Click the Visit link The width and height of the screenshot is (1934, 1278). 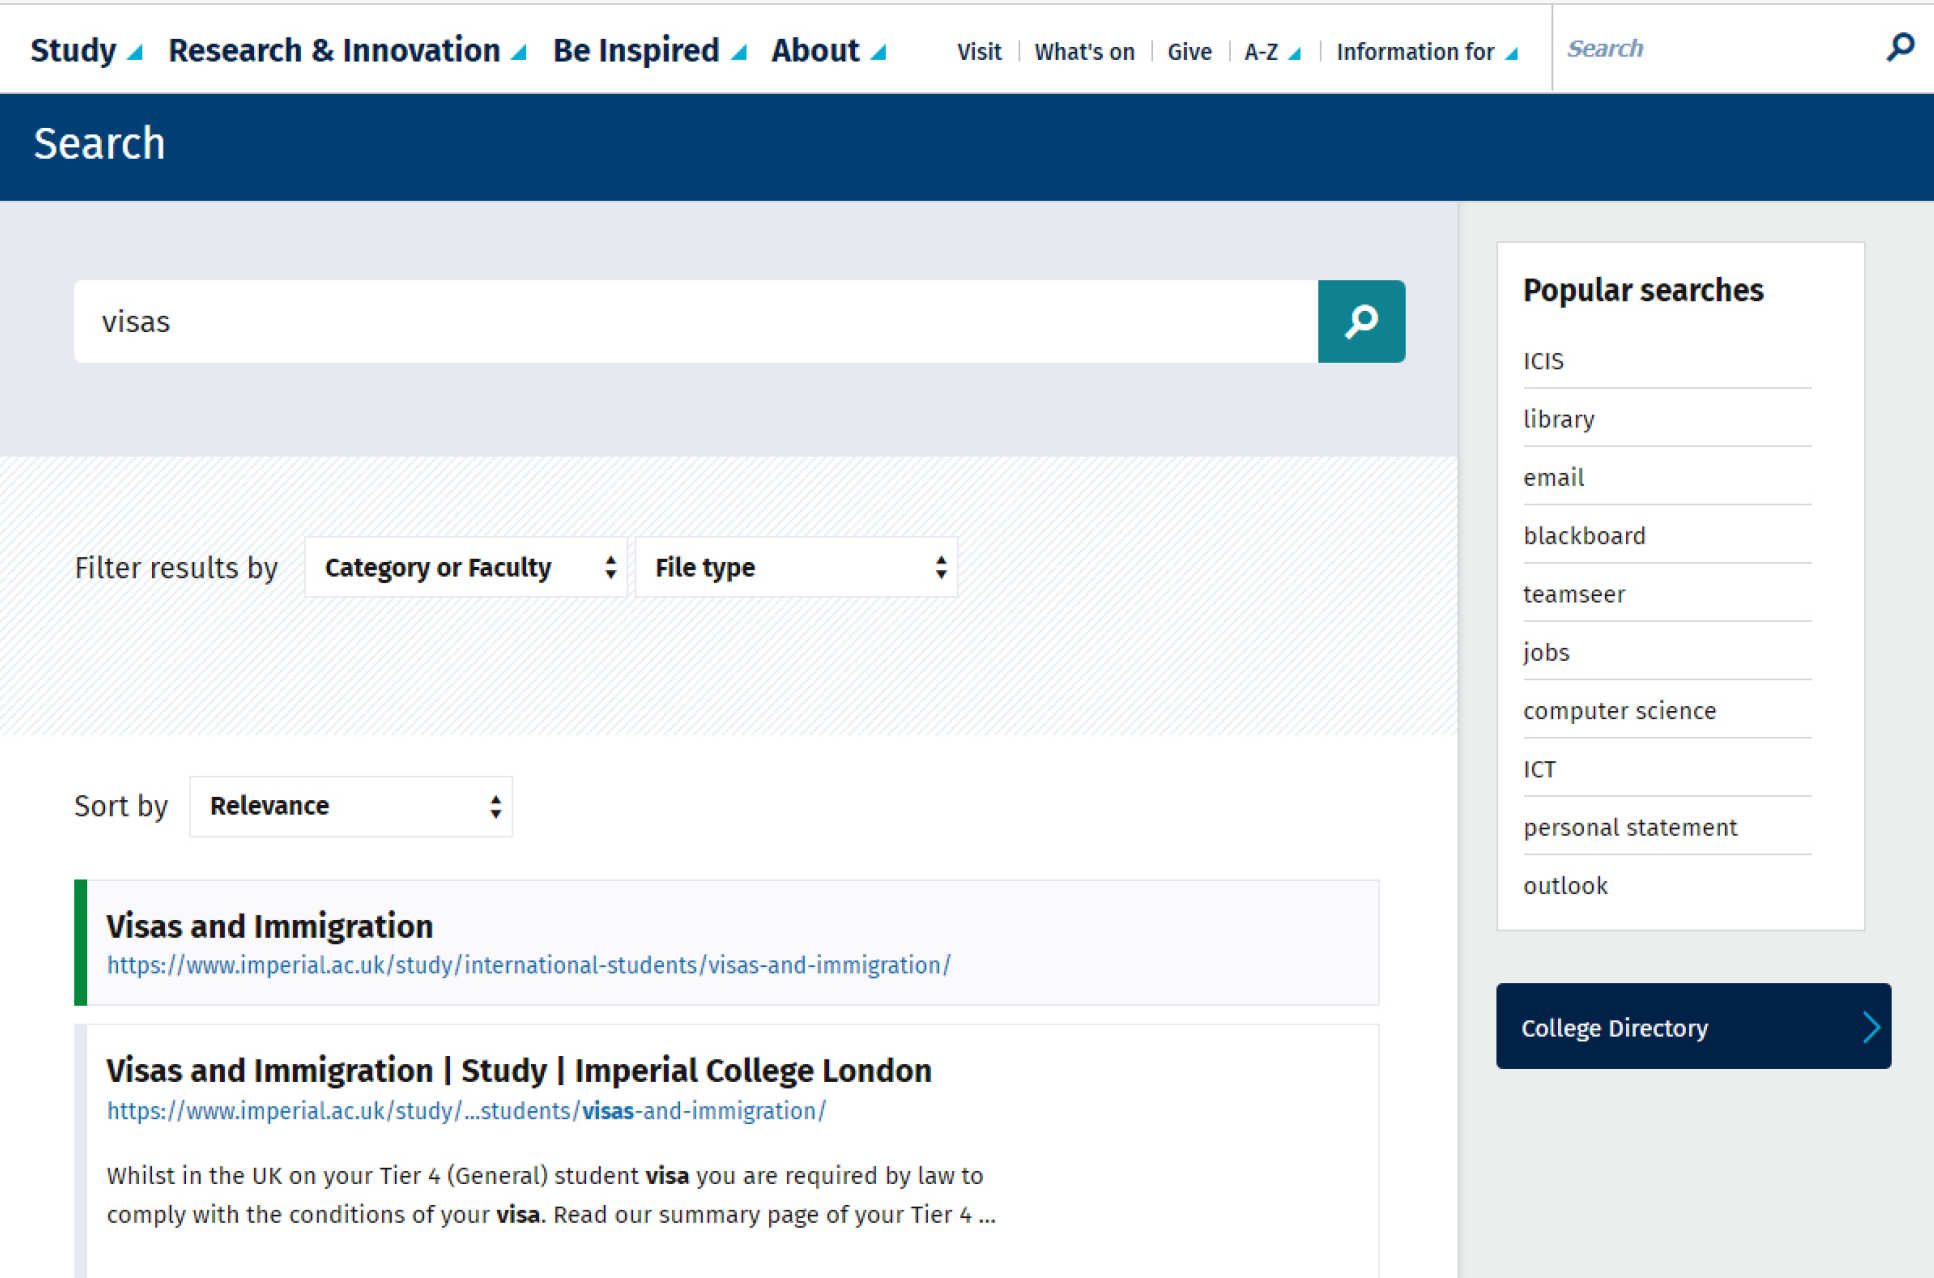point(978,52)
